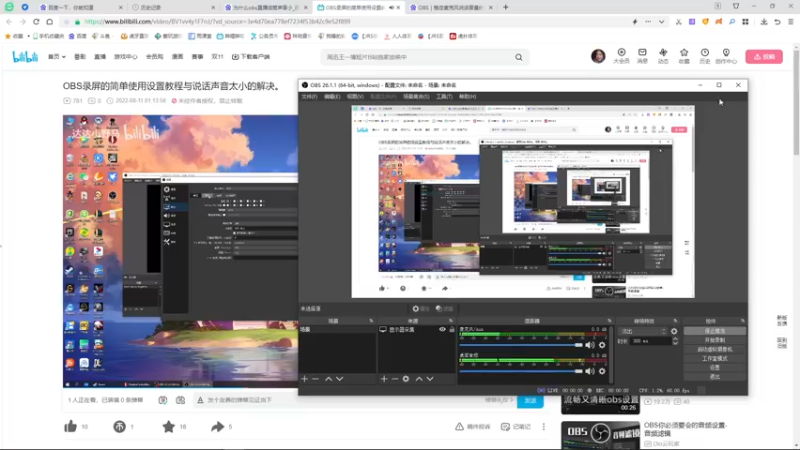Open OBS Help menu
Image resolution: width=800 pixels, height=450 pixels.
pyautogui.click(x=467, y=96)
